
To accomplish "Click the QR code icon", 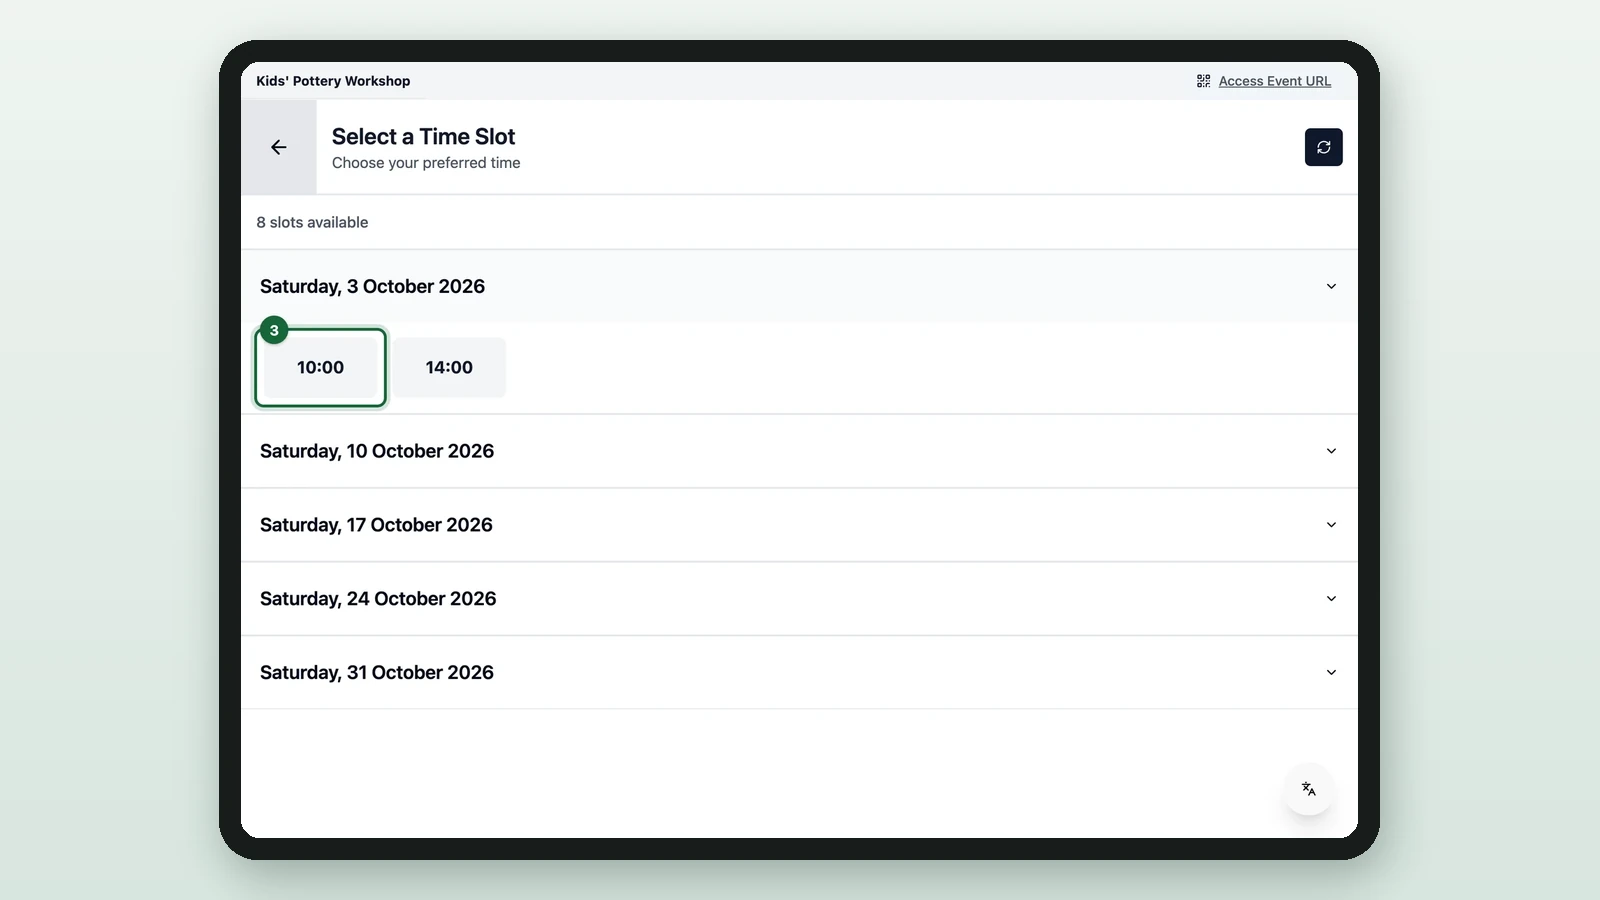I will (x=1203, y=81).
